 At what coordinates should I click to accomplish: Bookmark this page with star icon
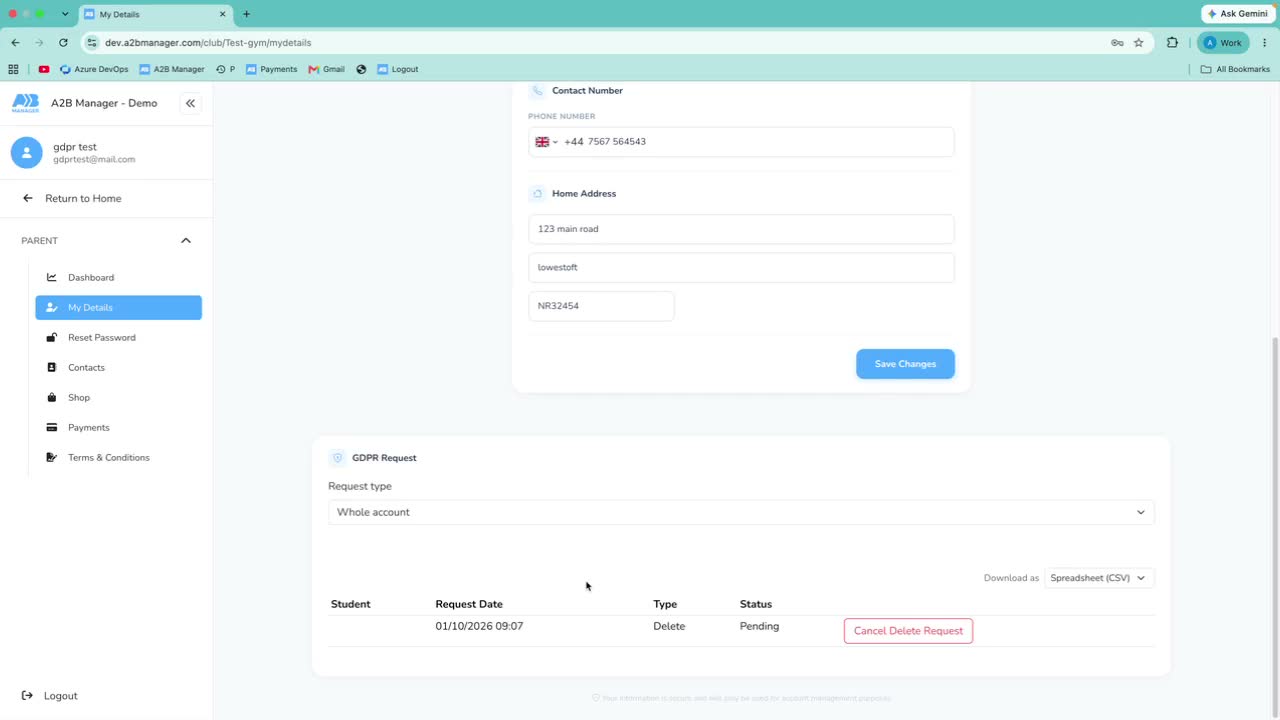pyautogui.click(x=1138, y=43)
